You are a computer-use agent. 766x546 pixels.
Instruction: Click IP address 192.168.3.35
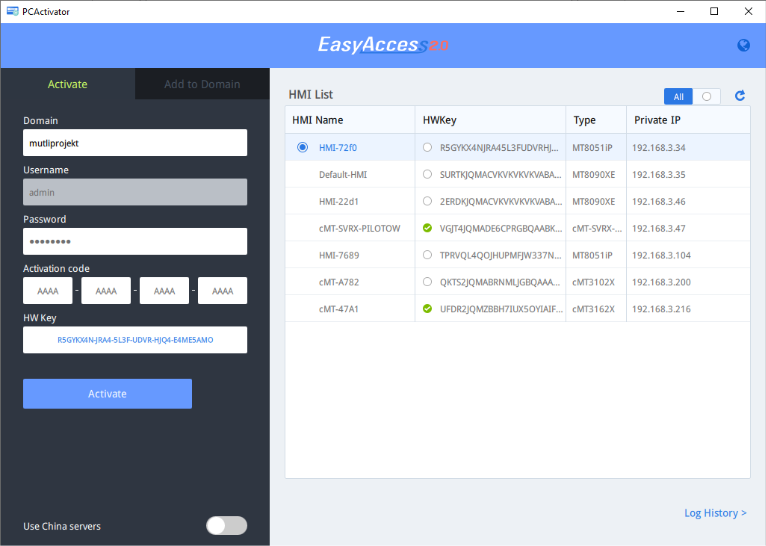tap(659, 174)
